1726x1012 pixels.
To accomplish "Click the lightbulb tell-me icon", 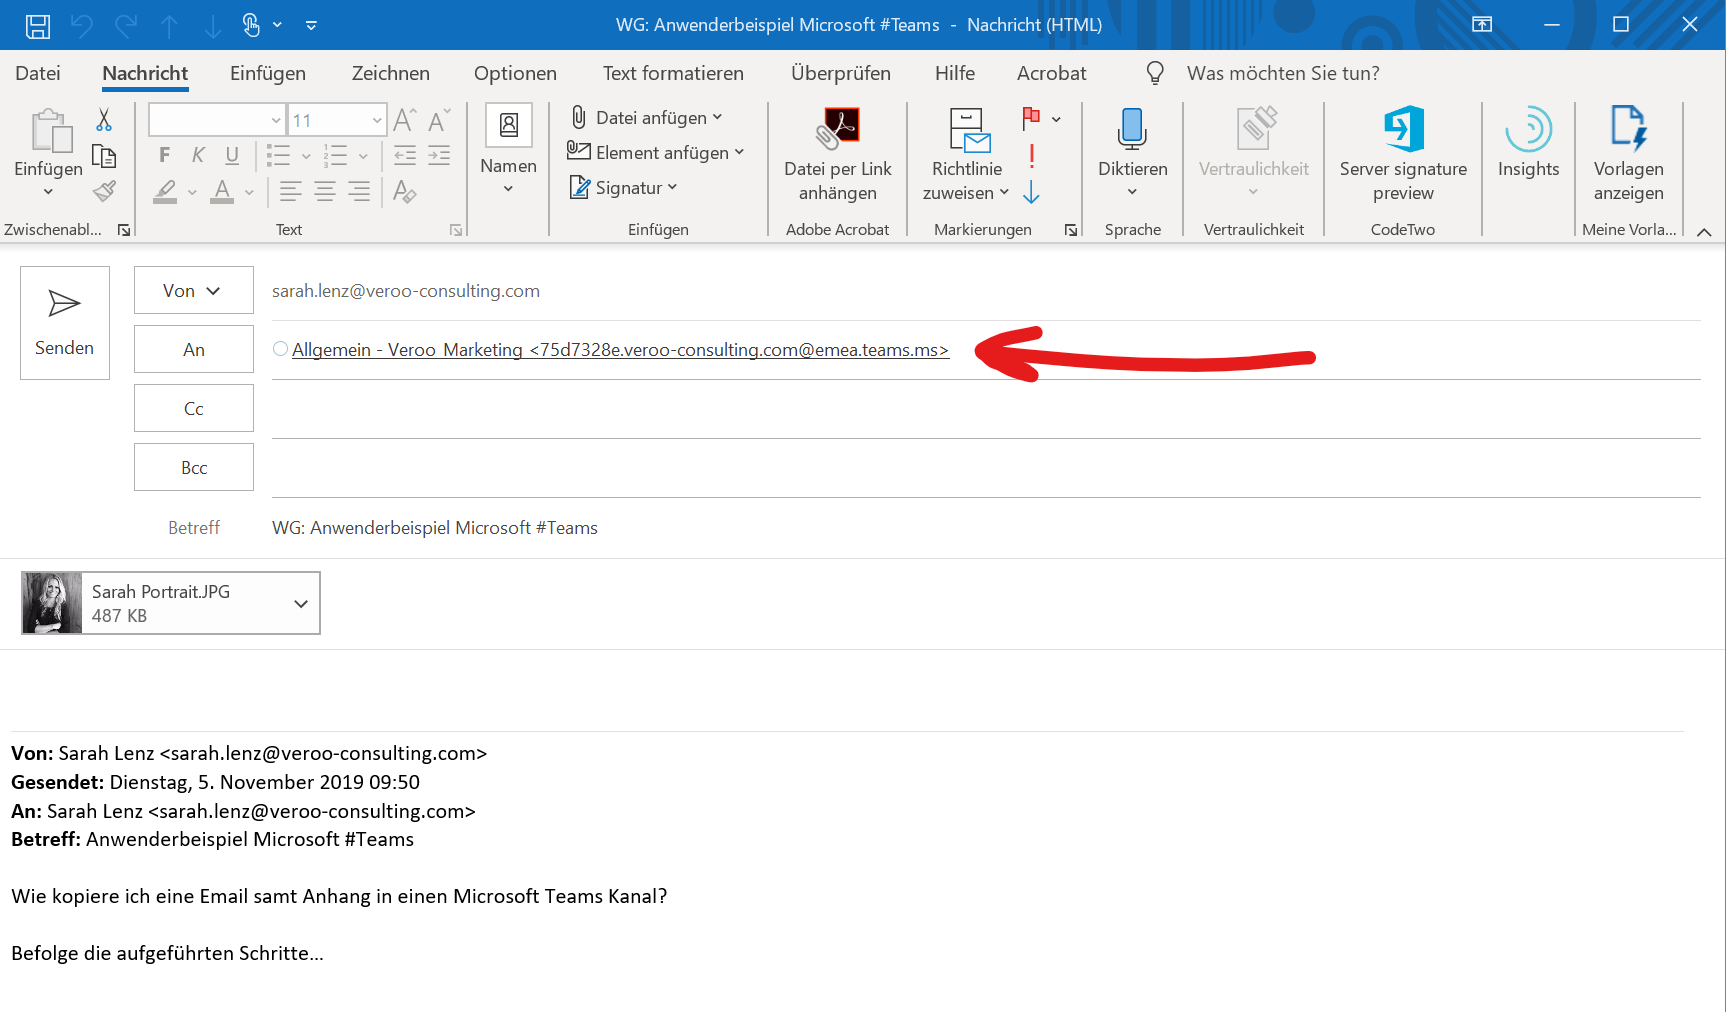I will tap(1155, 73).
